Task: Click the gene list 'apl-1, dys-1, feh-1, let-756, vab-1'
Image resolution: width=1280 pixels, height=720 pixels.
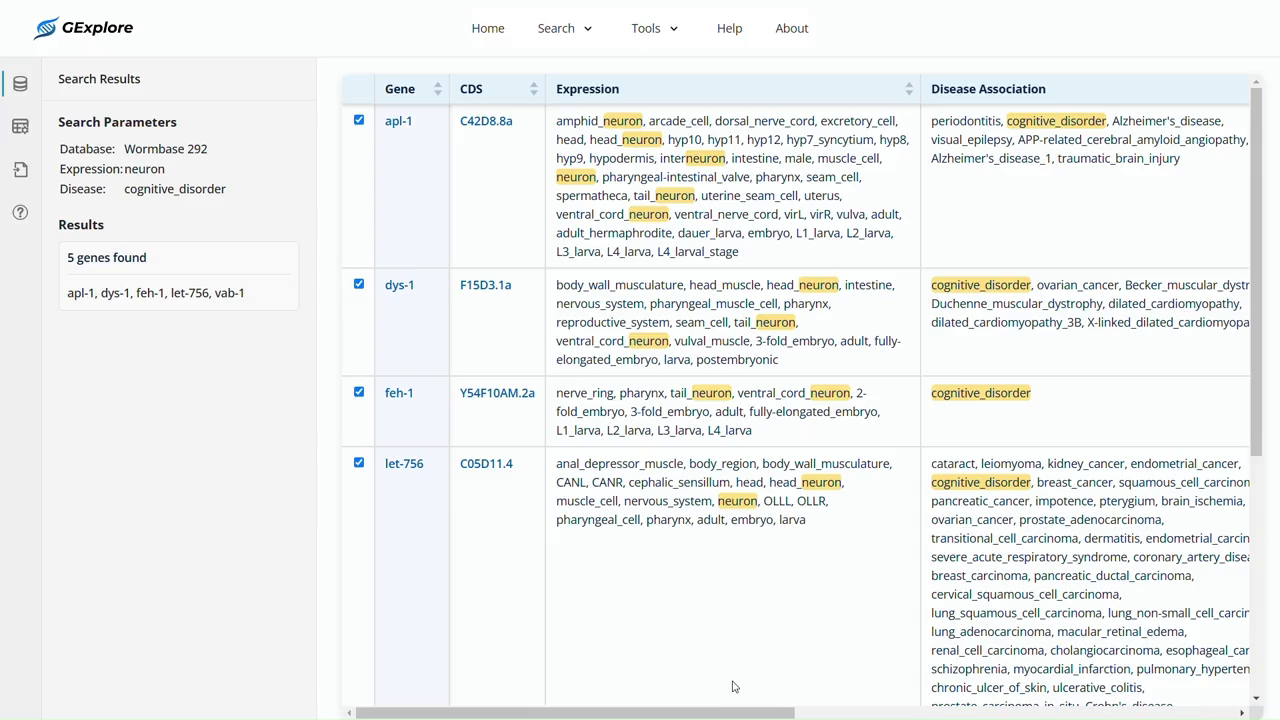Action: (156, 293)
